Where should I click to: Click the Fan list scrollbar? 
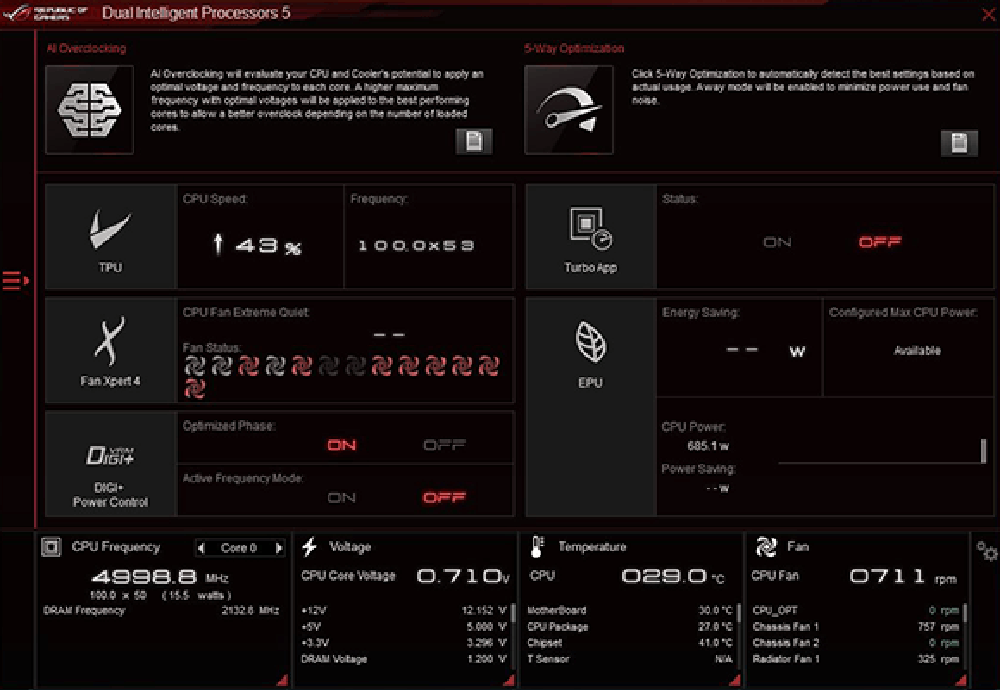pos(965,613)
